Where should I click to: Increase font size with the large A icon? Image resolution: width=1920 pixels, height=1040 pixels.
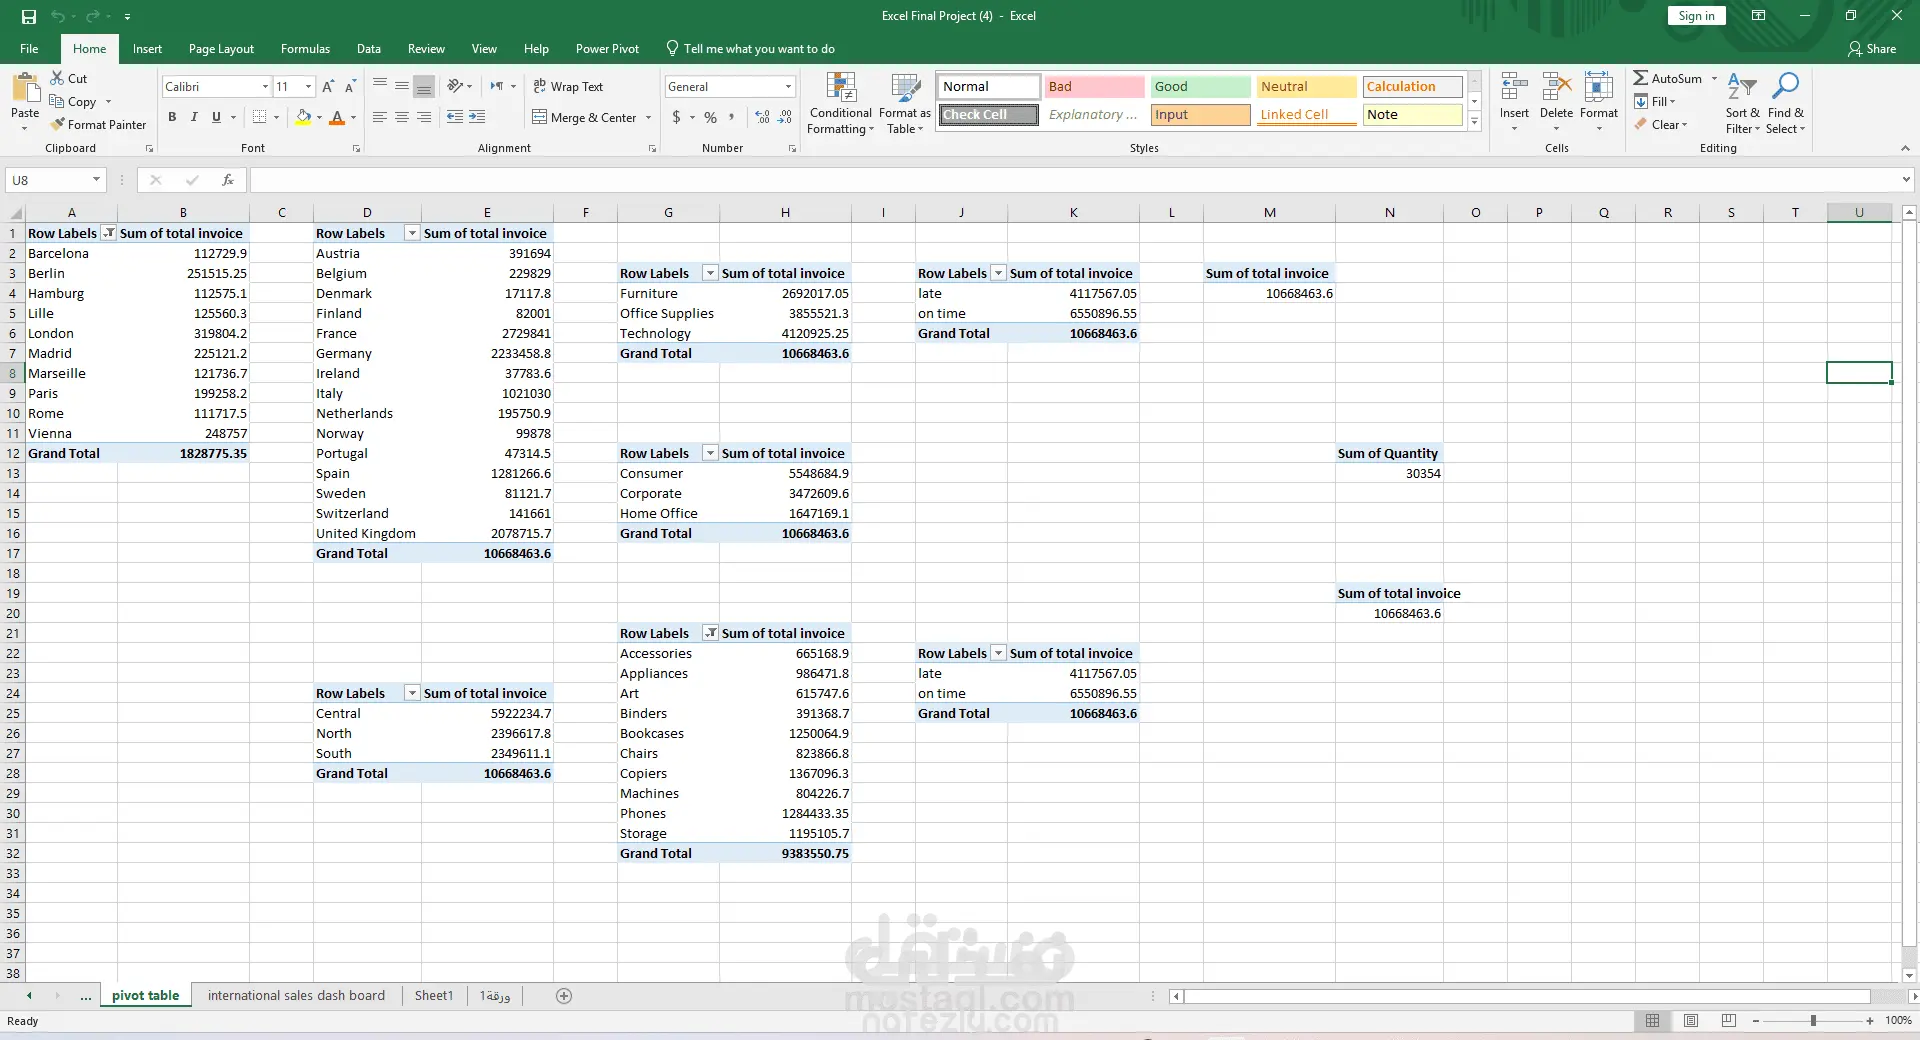click(x=328, y=87)
